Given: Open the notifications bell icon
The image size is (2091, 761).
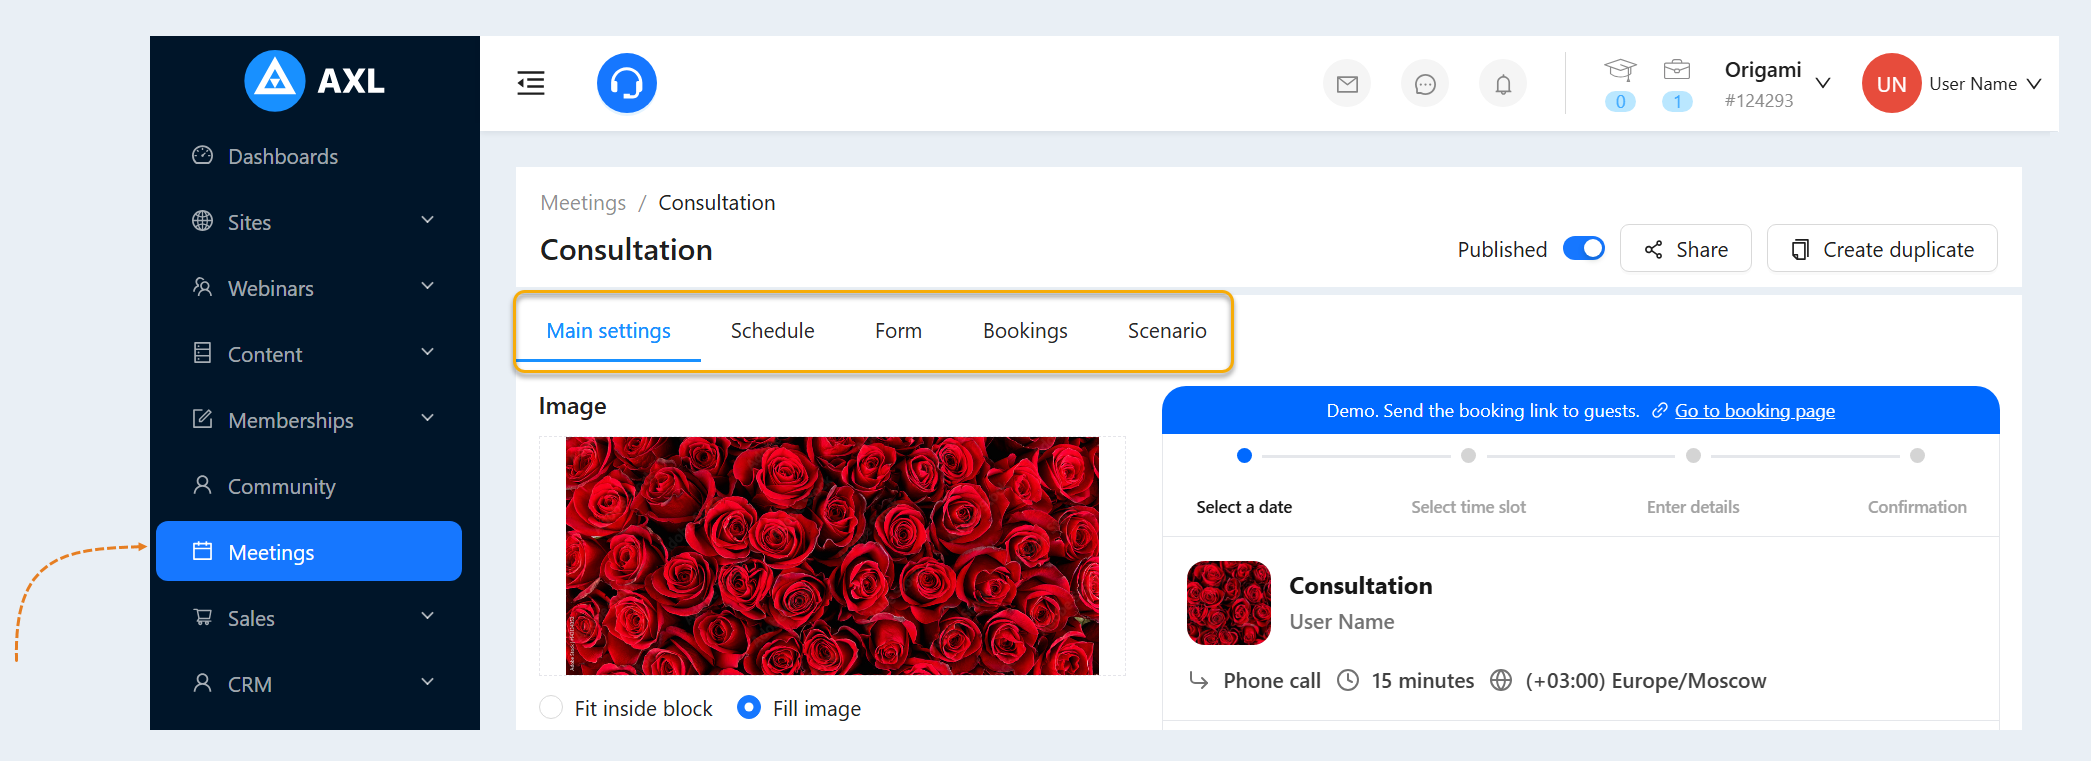Looking at the screenshot, I should point(1503,84).
